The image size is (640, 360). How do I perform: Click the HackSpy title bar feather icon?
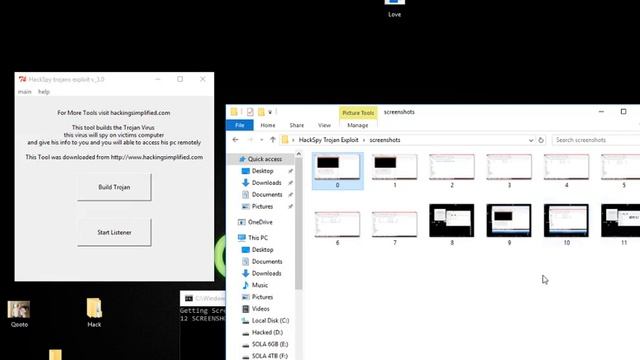click(x=22, y=79)
